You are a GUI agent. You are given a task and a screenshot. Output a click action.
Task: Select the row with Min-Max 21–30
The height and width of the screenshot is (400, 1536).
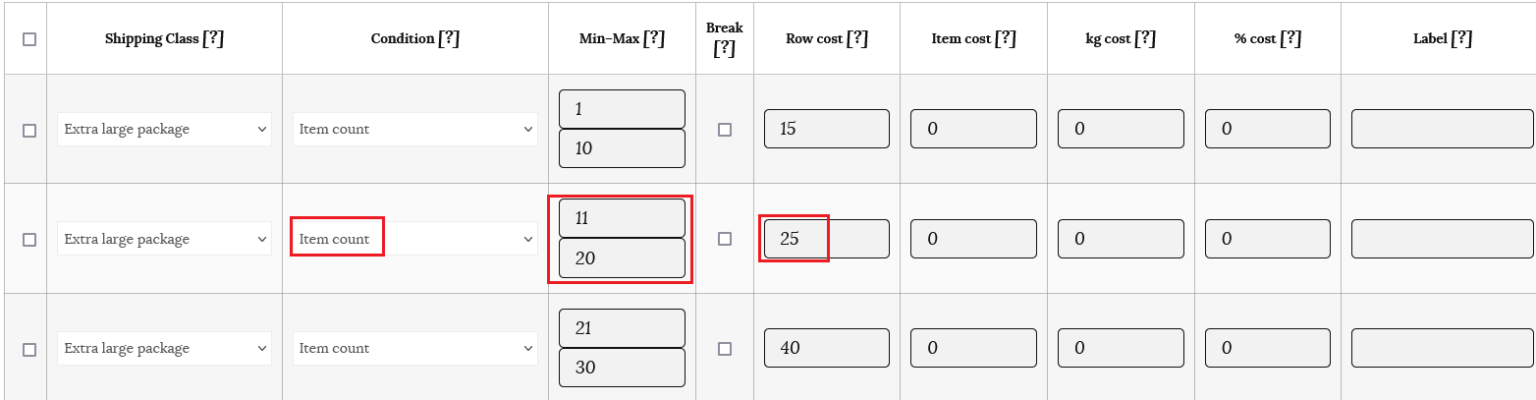pos(29,349)
